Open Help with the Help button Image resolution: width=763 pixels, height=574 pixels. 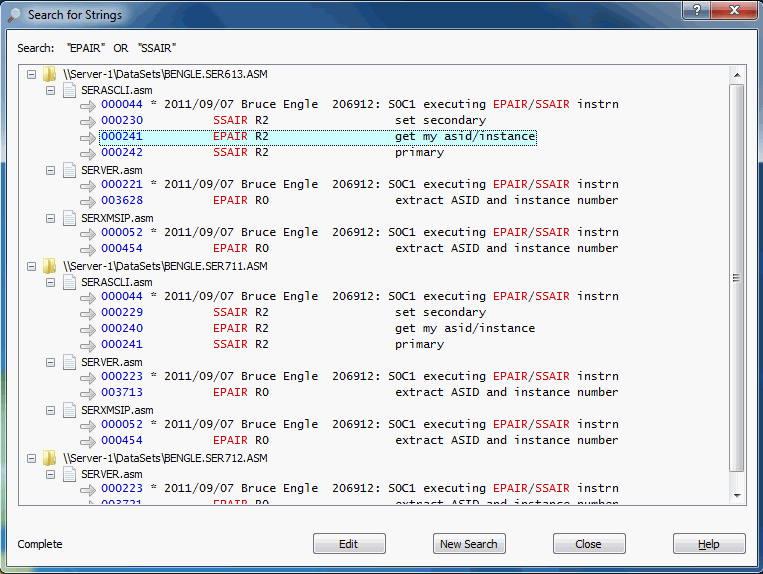click(709, 543)
